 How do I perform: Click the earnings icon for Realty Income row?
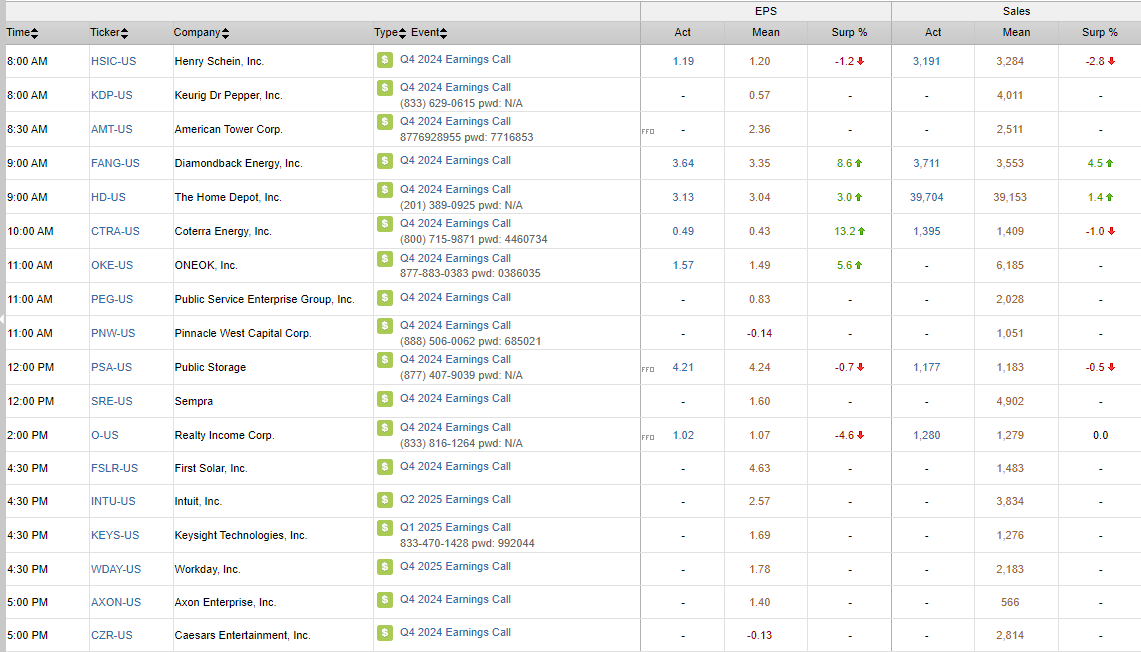pyautogui.click(x=385, y=427)
